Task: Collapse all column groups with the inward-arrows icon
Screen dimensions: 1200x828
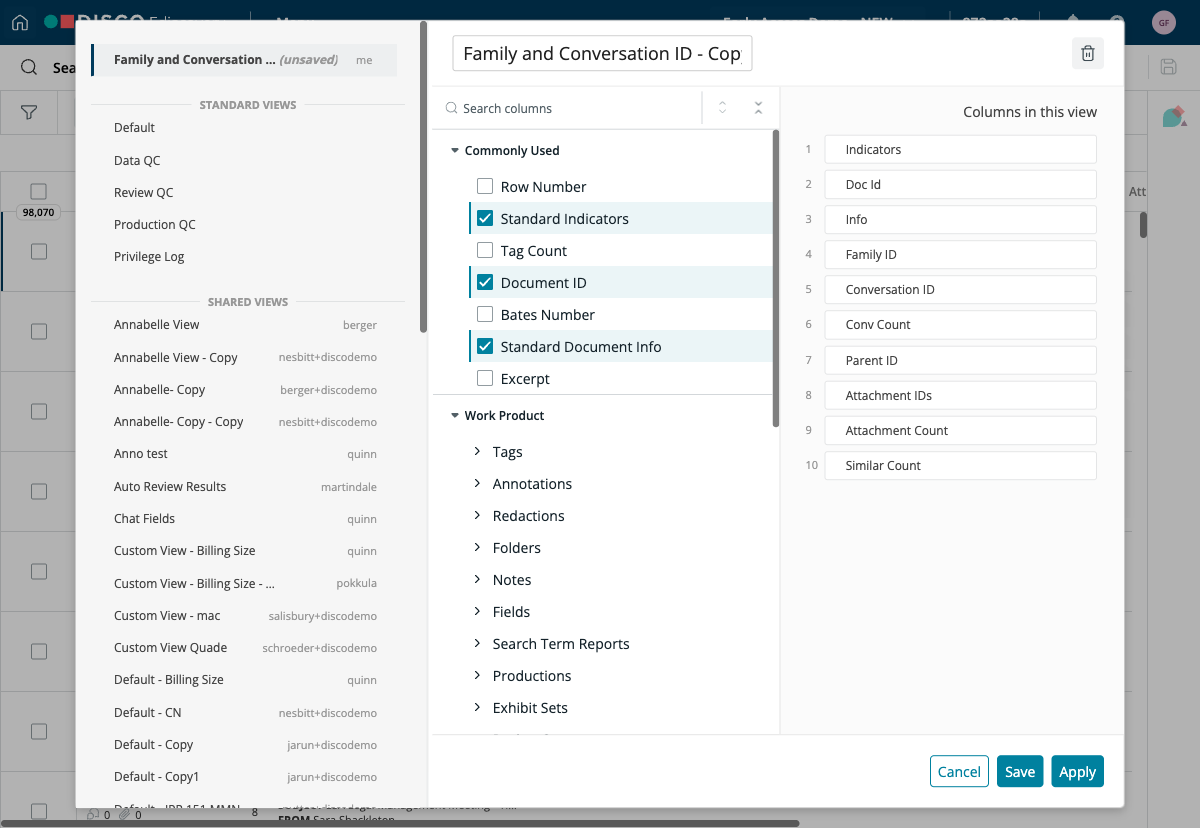Action: click(x=758, y=108)
